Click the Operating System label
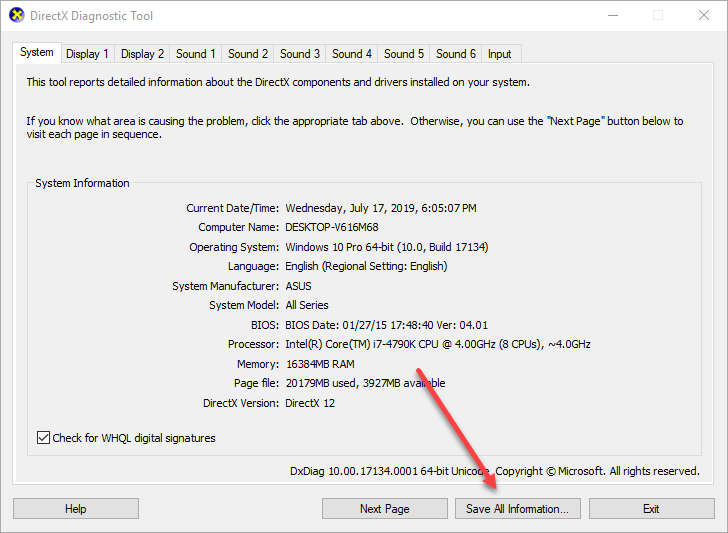 pos(234,247)
